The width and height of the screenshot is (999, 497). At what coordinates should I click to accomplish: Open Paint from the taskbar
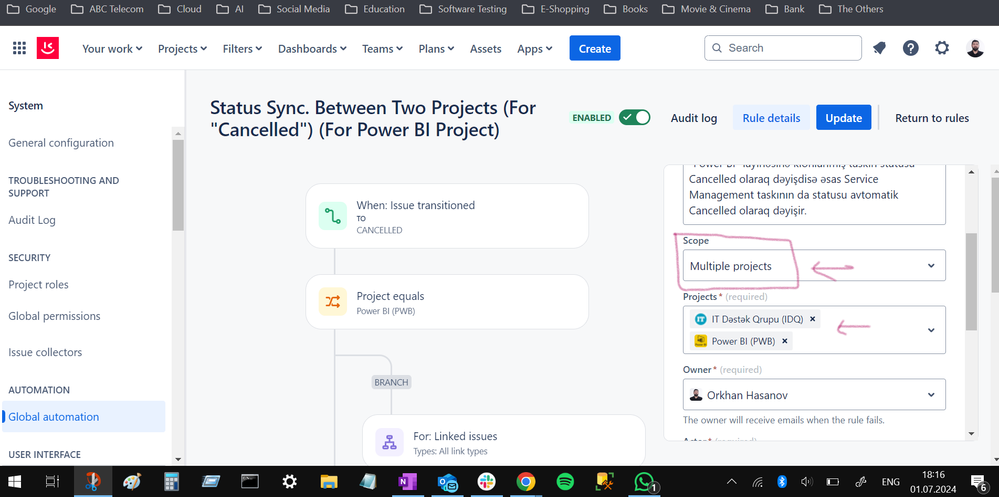132,482
